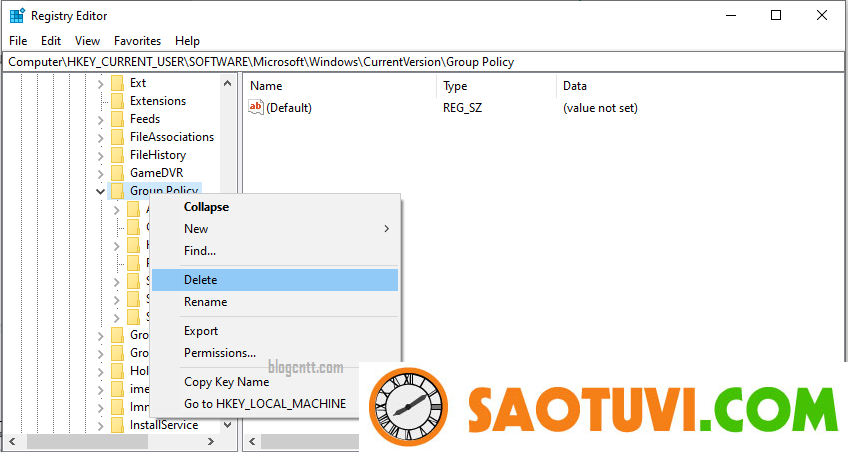Open the Help menu

tap(187, 41)
